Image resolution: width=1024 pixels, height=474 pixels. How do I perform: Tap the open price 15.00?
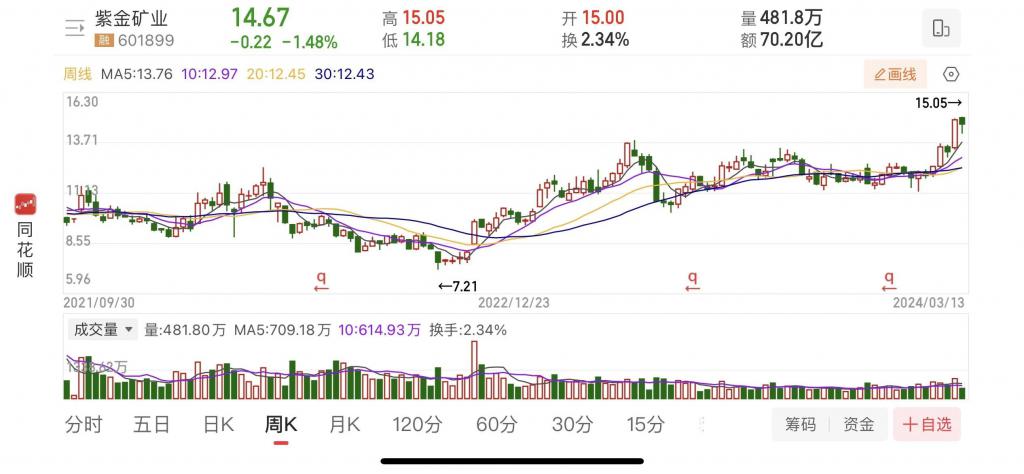[602, 18]
